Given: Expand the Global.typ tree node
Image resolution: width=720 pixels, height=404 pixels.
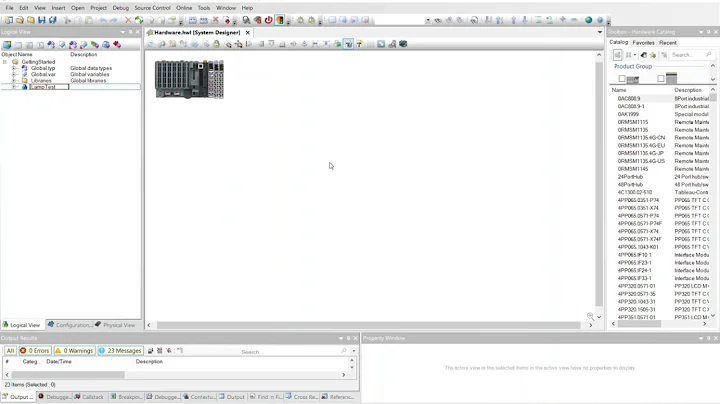Looking at the screenshot, I should (x=14, y=68).
